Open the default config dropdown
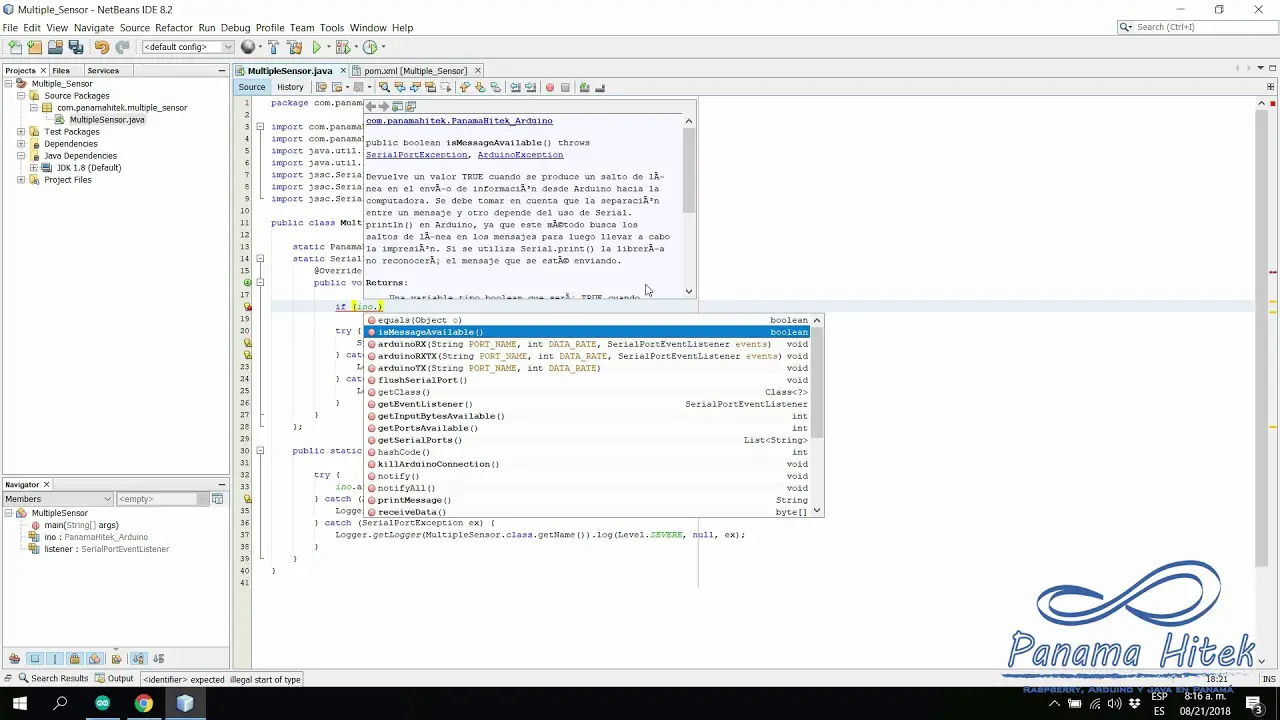 [x=227, y=46]
